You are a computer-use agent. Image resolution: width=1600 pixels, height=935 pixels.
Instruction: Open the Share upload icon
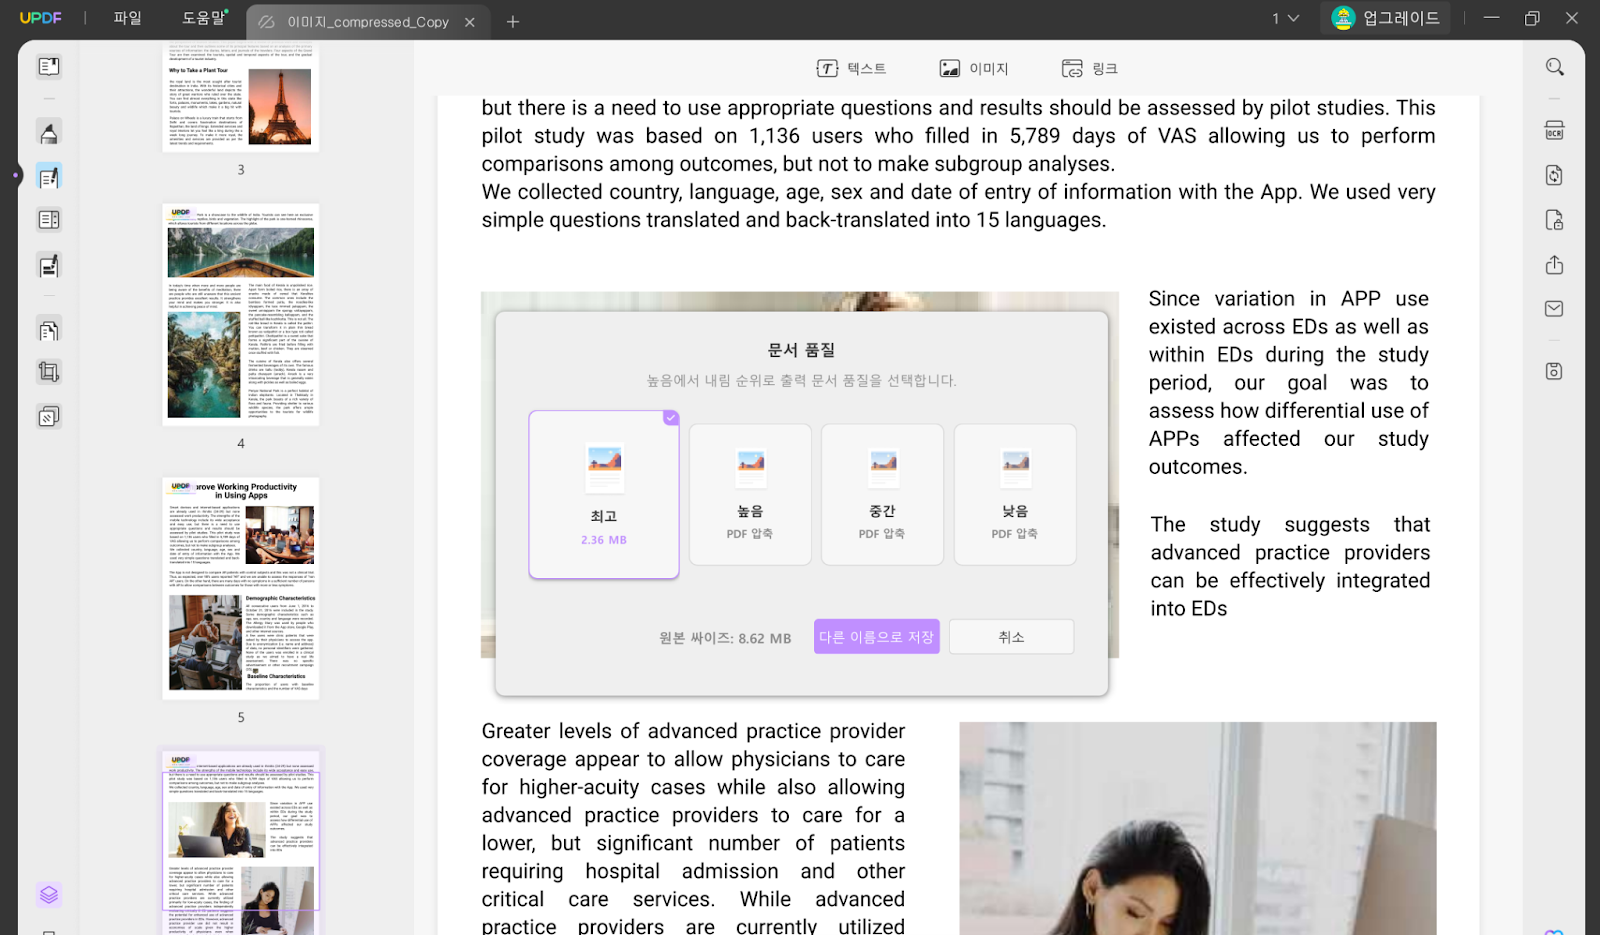1554,265
